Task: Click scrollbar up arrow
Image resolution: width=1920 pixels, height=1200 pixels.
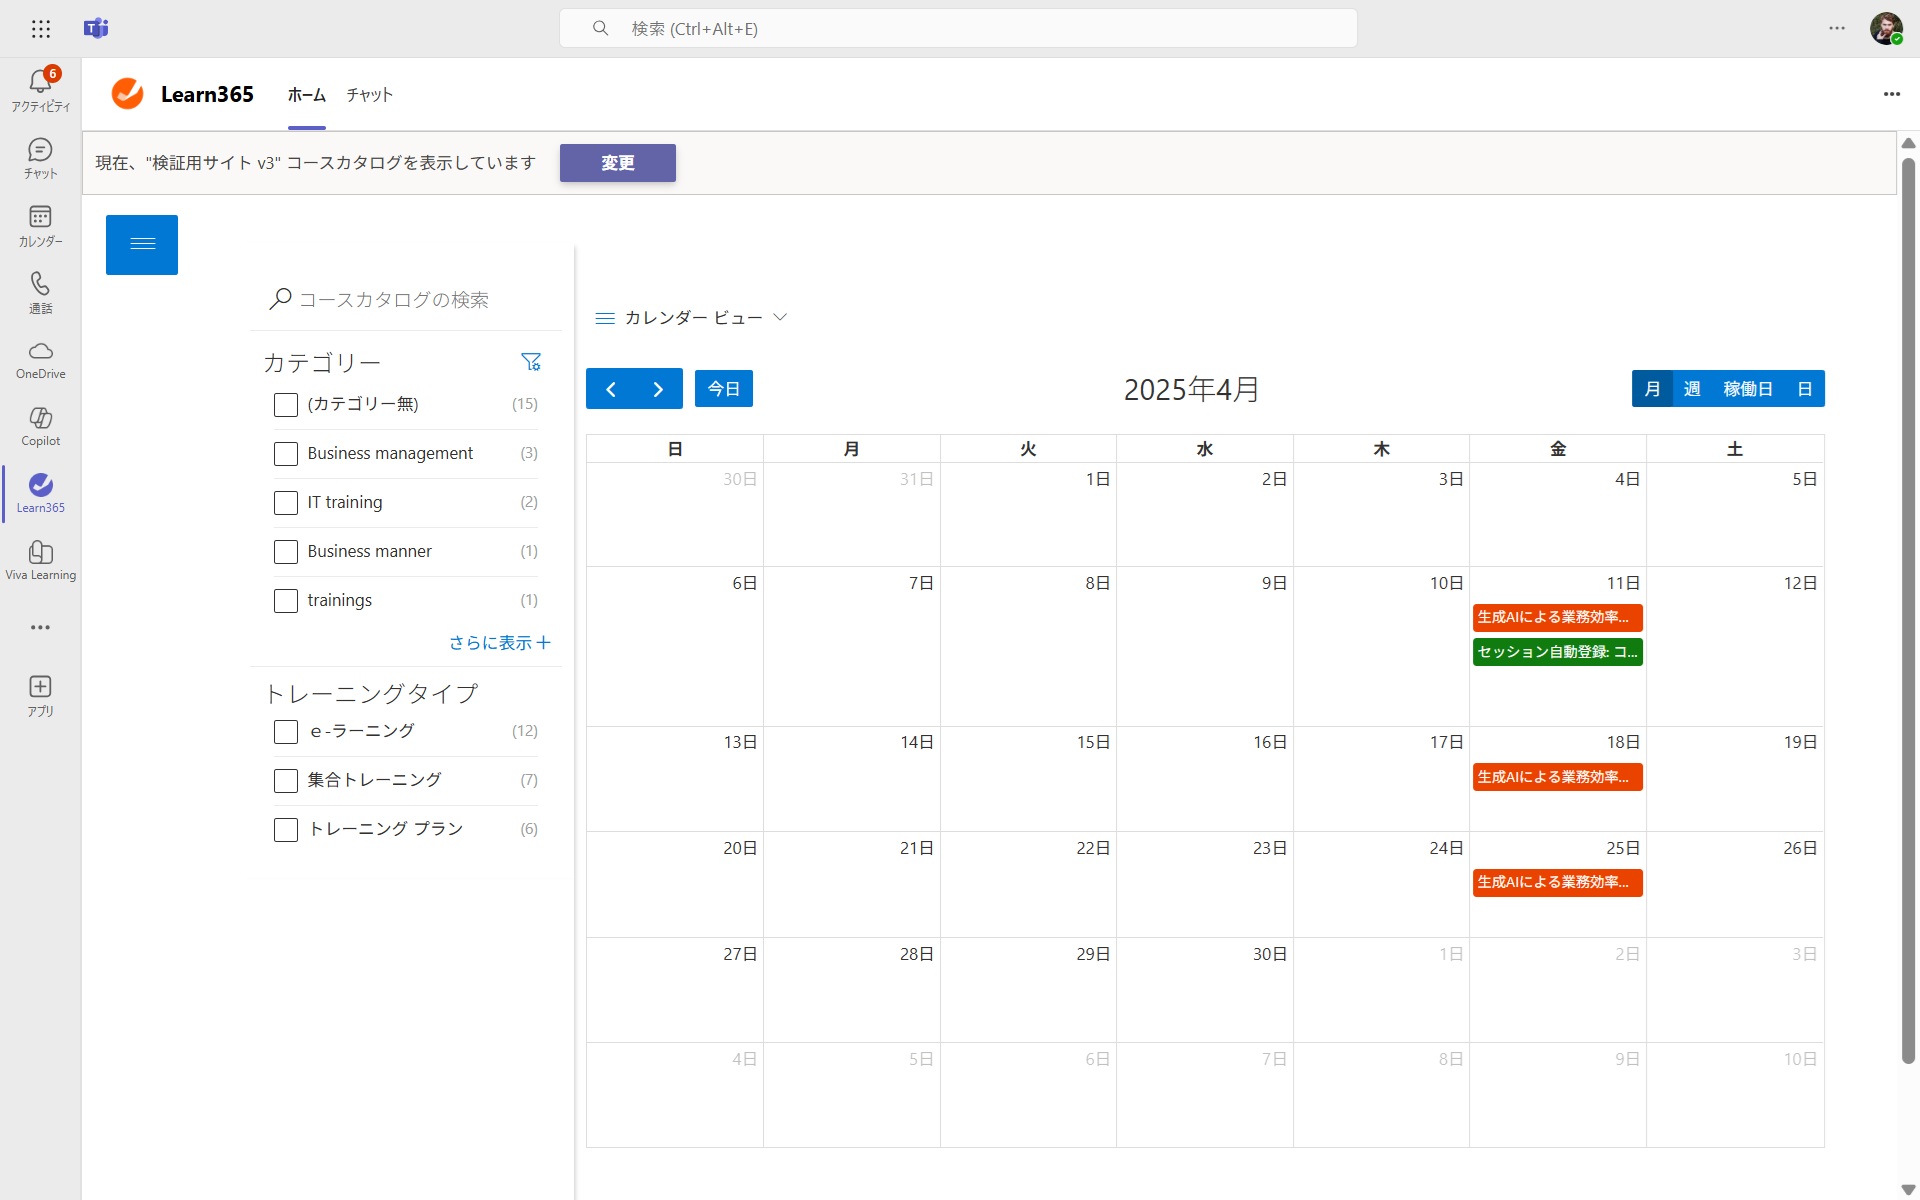Action: pyautogui.click(x=1908, y=143)
